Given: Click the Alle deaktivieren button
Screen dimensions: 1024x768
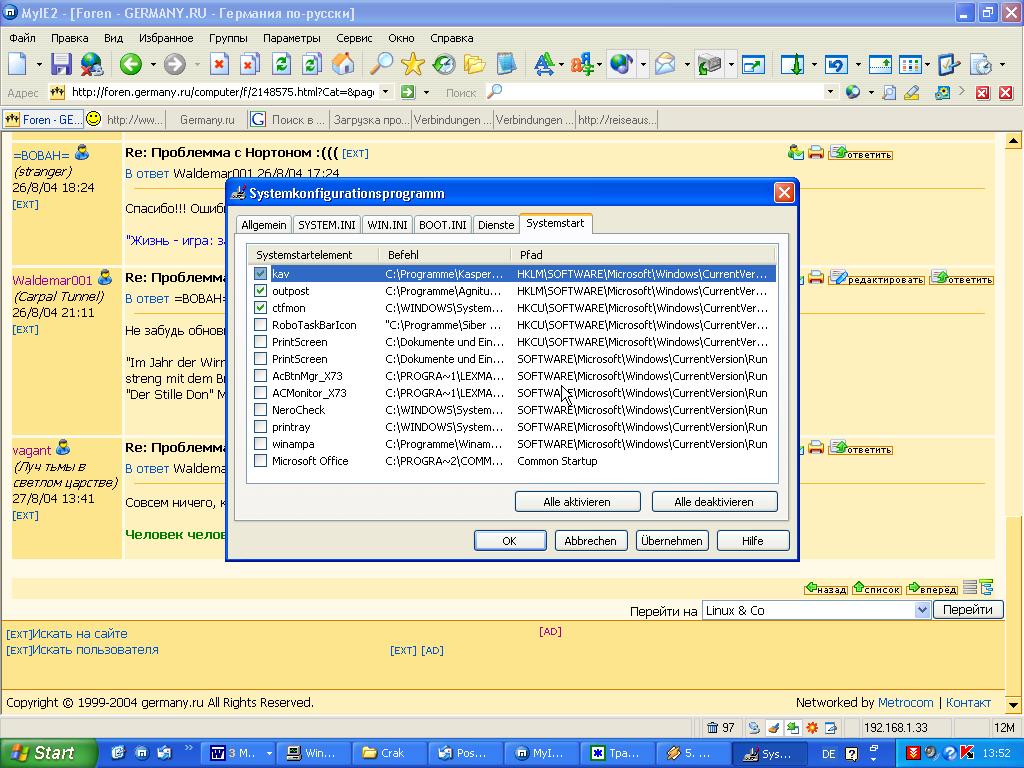Looking at the screenshot, I should (714, 502).
